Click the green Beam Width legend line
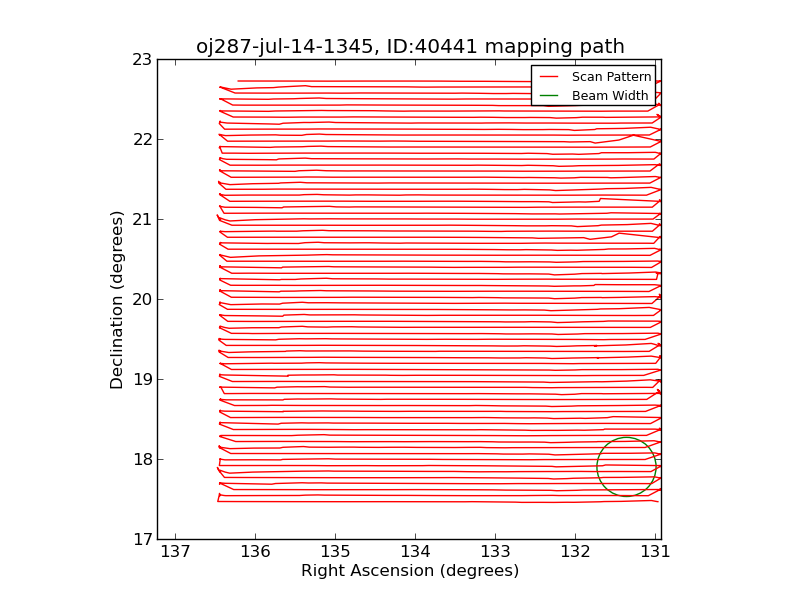The image size is (800, 600). pyautogui.click(x=549, y=96)
